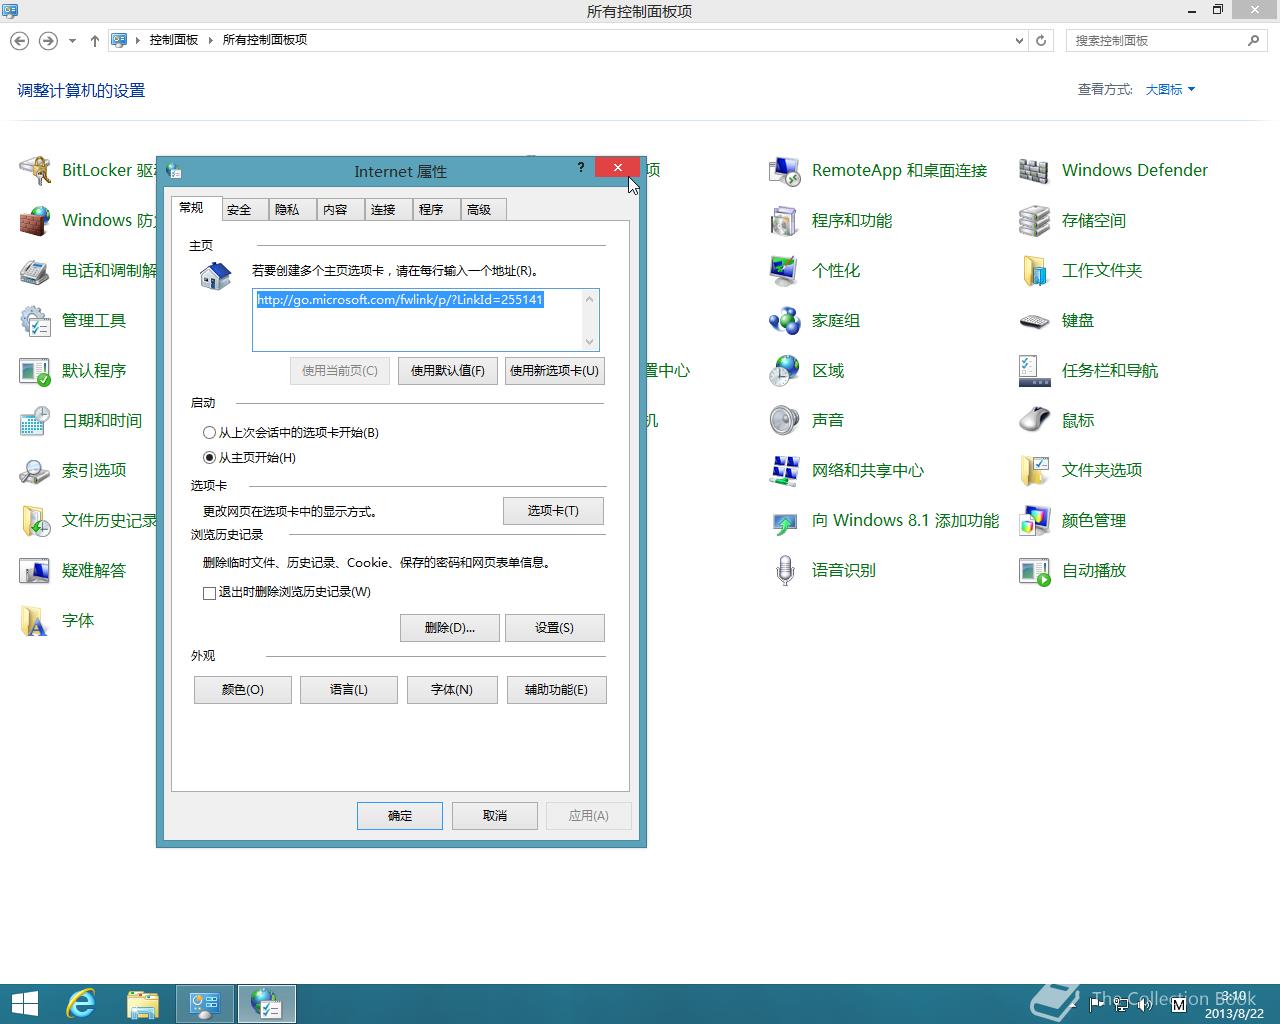Click the dialog help question mark
The image size is (1280, 1024).
[x=581, y=168]
